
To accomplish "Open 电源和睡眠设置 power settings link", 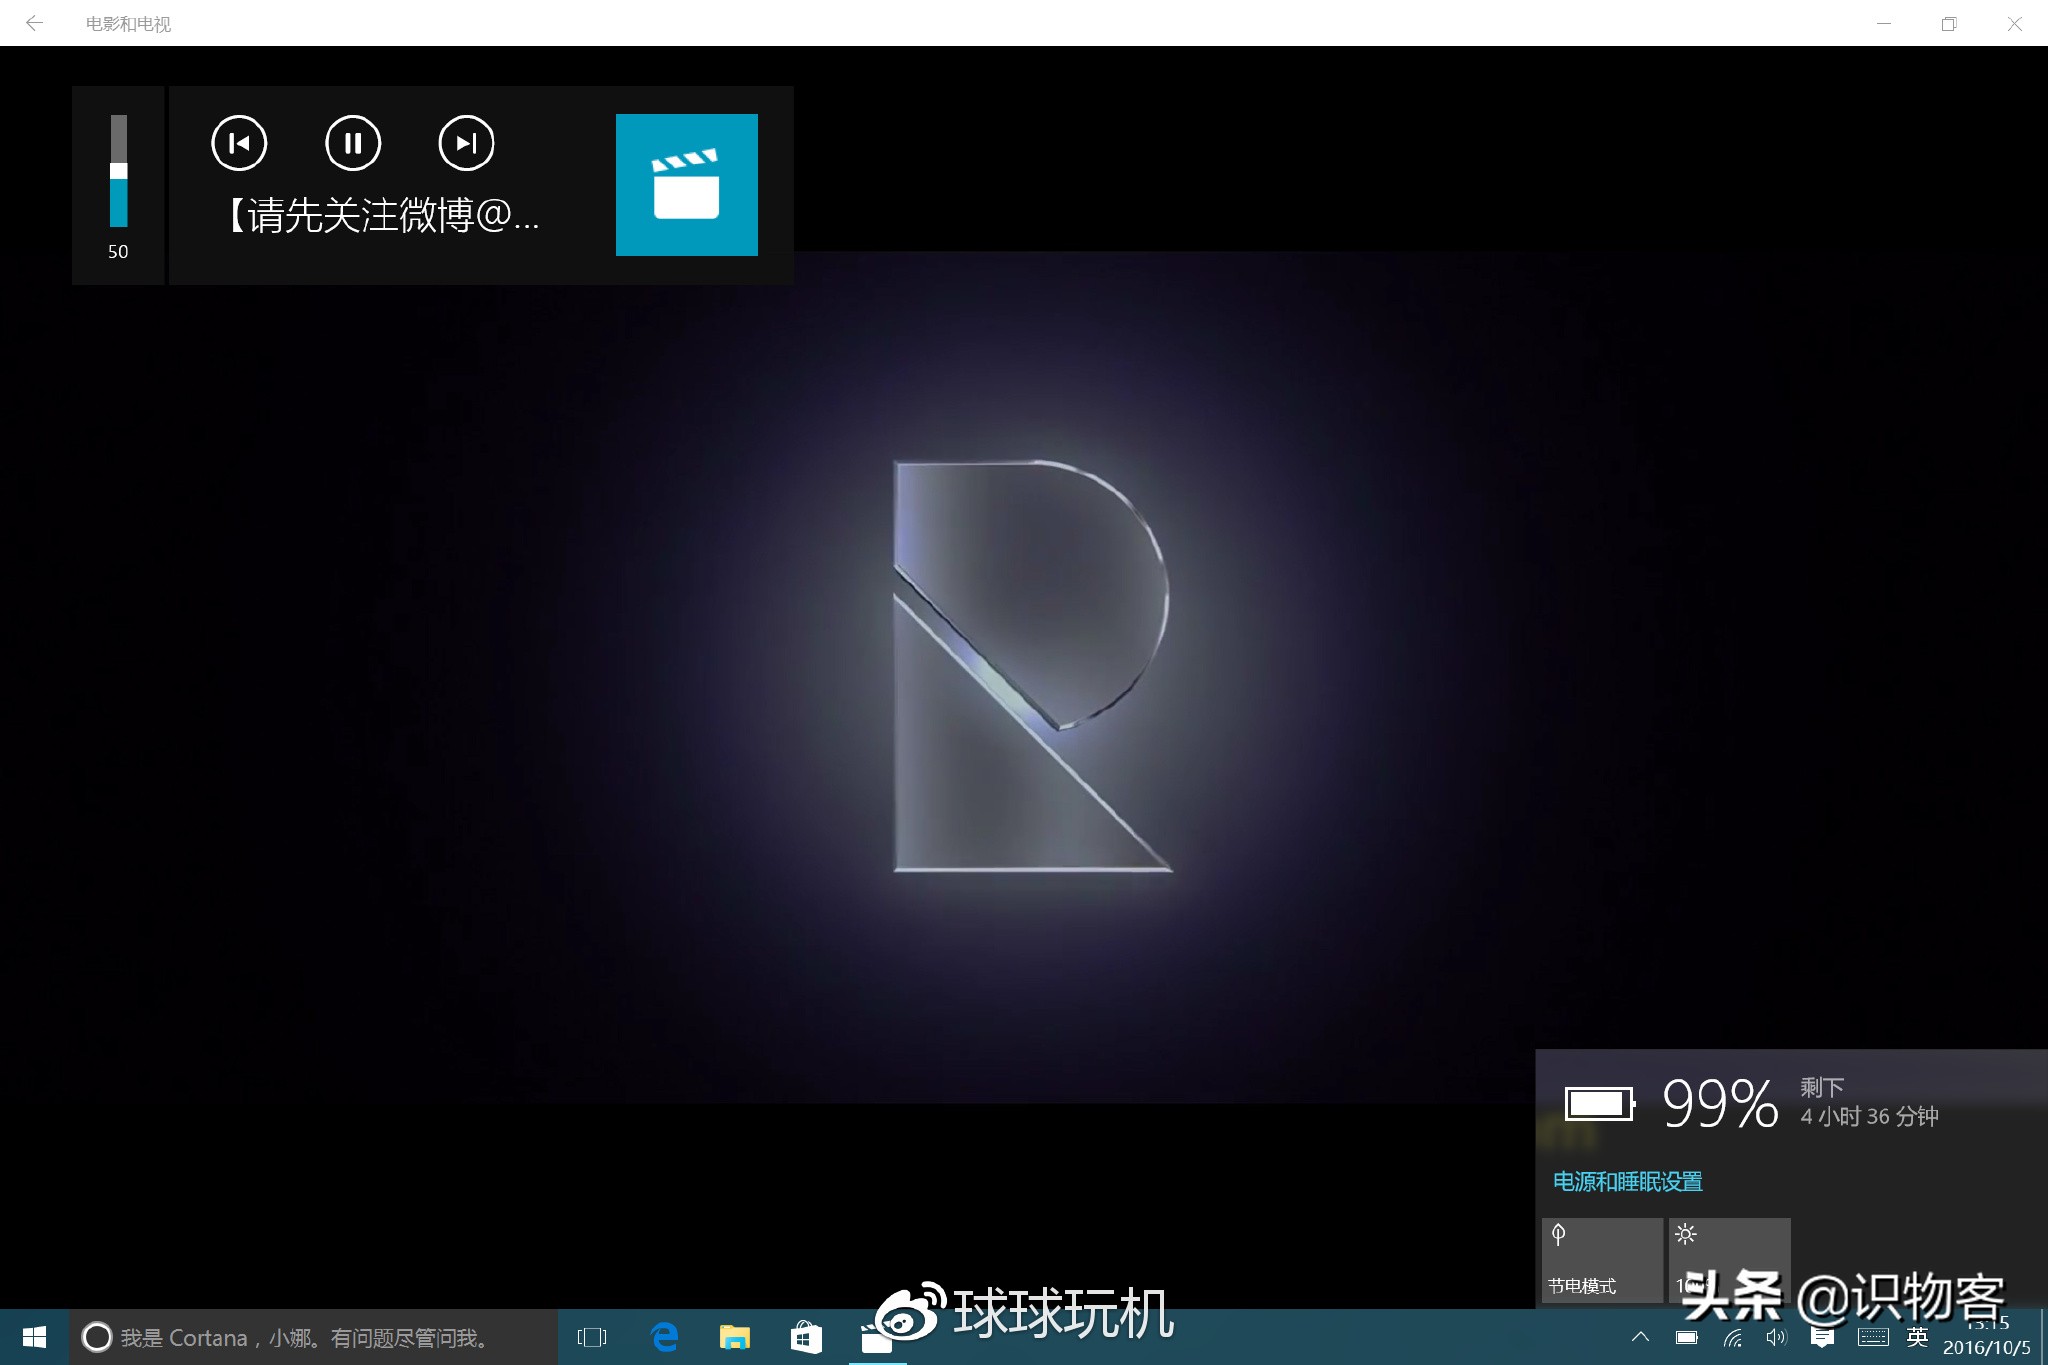I will pyautogui.click(x=1627, y=1182).
